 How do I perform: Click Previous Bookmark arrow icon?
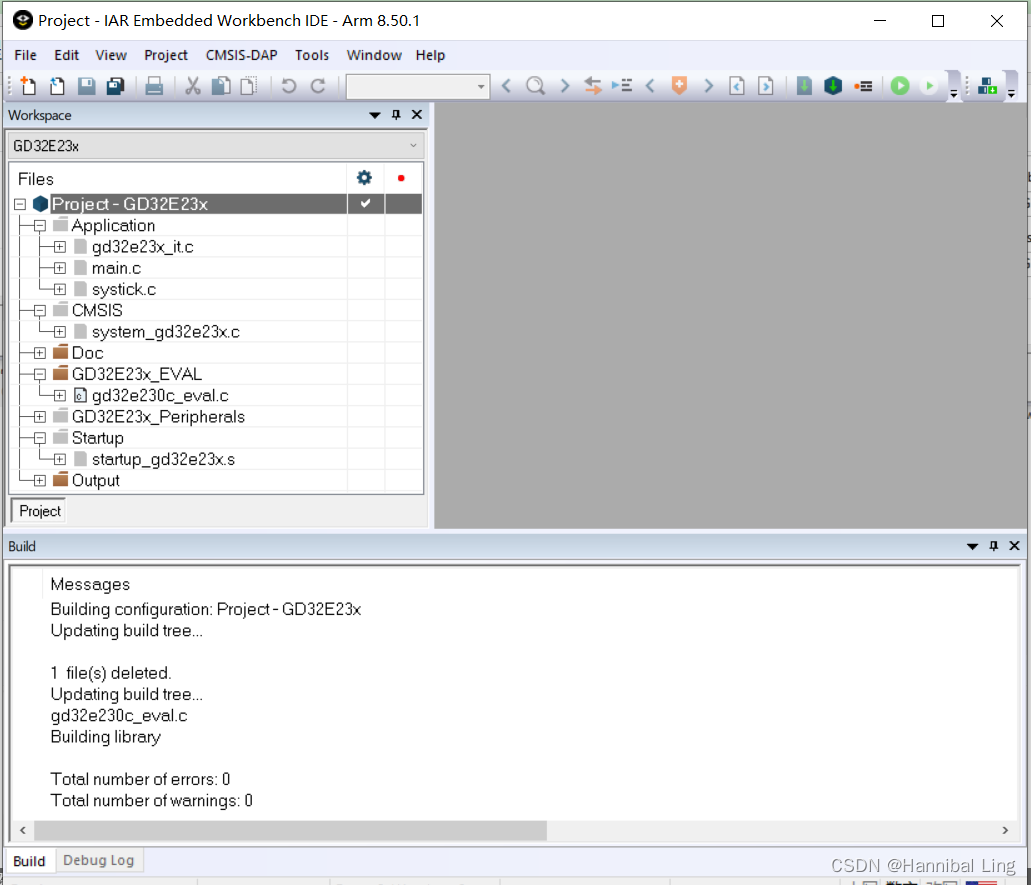pyautogui.click(x=650, y=86)
